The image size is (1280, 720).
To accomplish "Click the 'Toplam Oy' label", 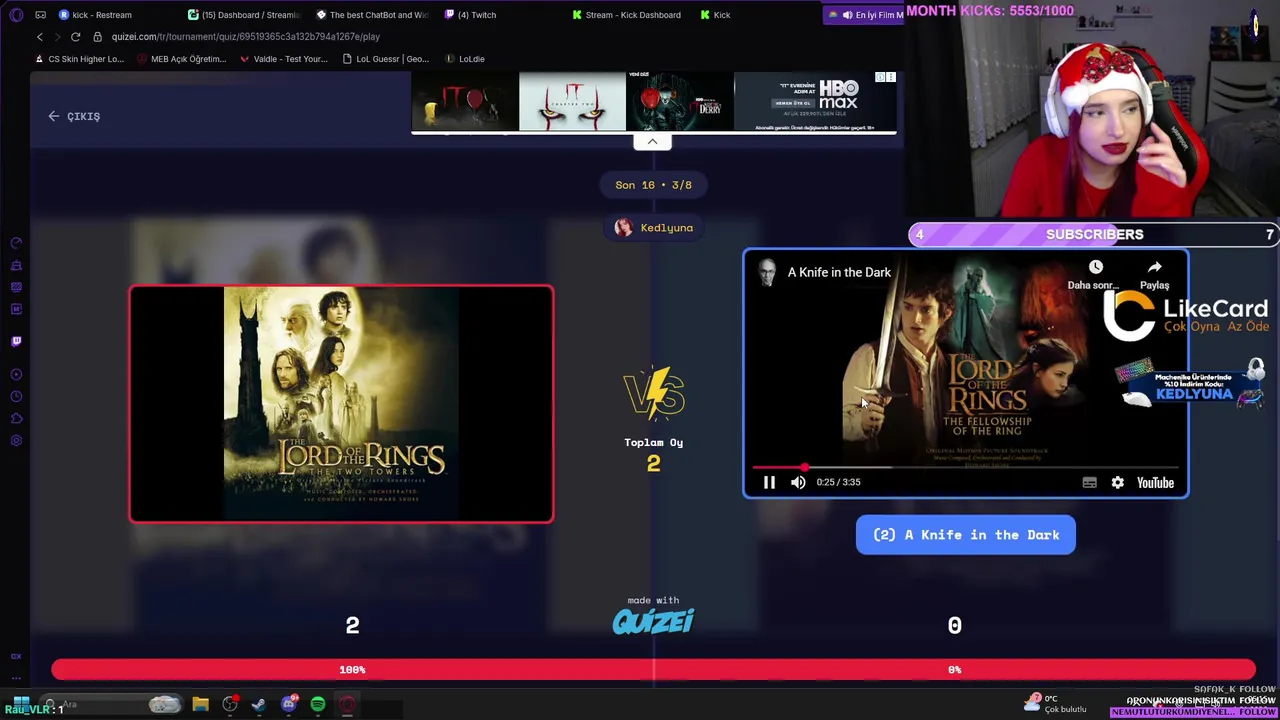I will (653, 442).
